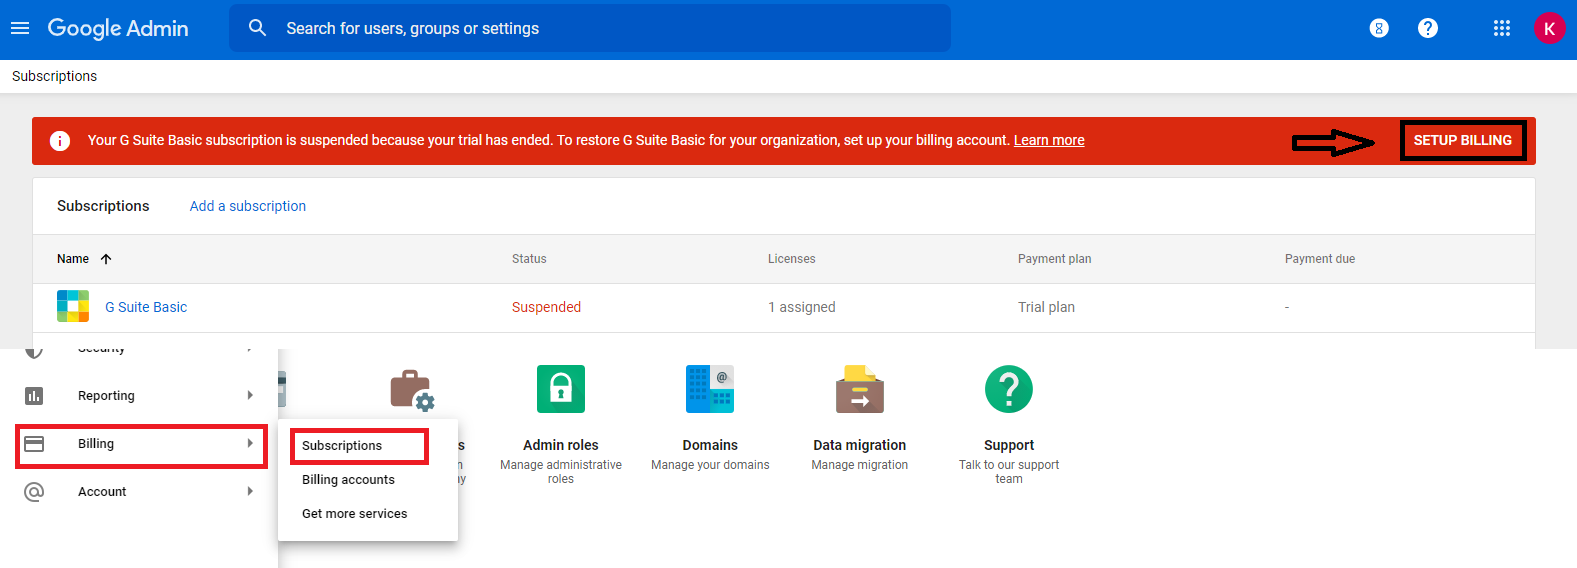Click the Trial plan cell
This screenshot has width=1577, height=568.
tap(1046, 307)
